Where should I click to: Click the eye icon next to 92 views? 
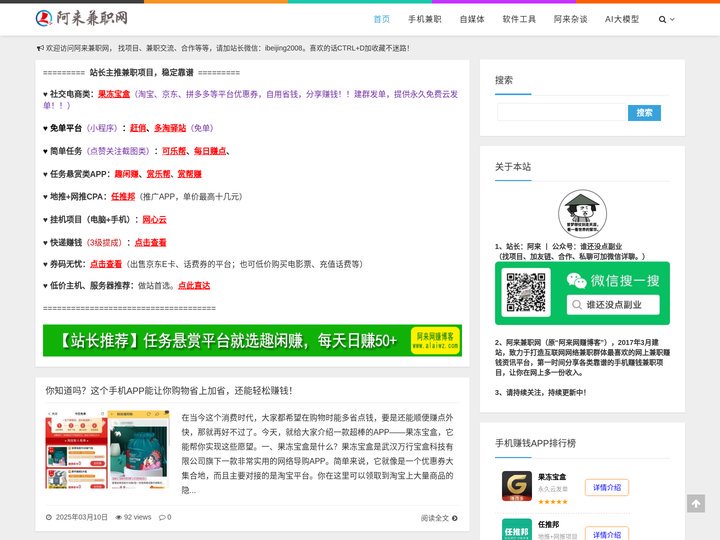tap(118, 518)
